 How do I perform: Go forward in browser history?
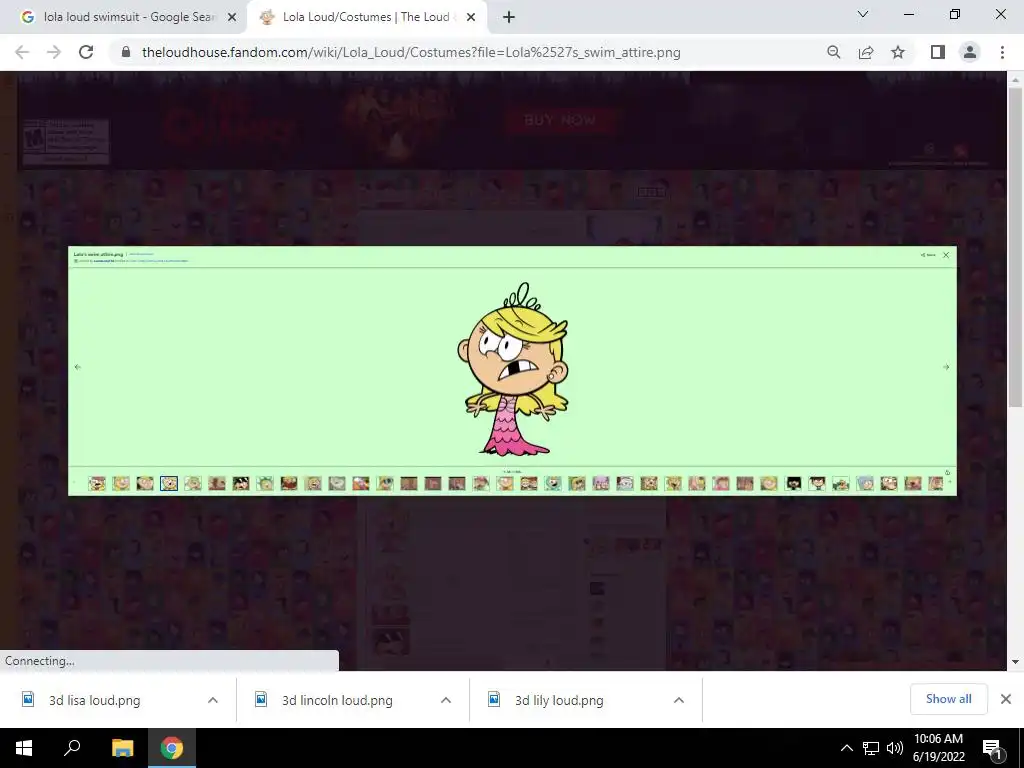coord(54,52)
